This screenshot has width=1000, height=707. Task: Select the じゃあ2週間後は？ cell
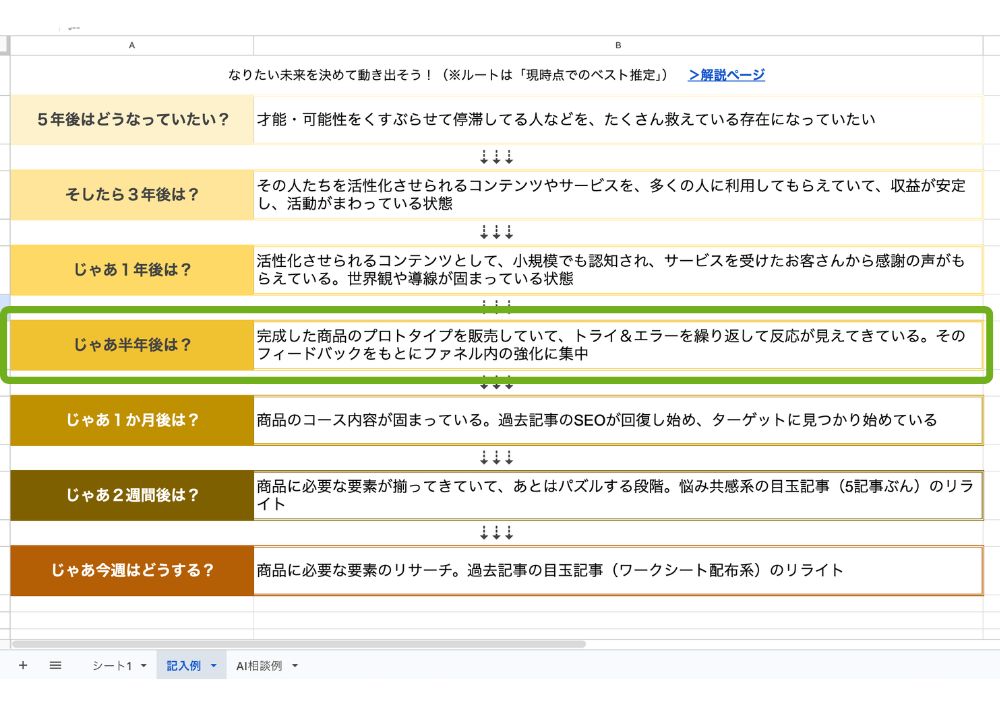click(x=132, y=495)
